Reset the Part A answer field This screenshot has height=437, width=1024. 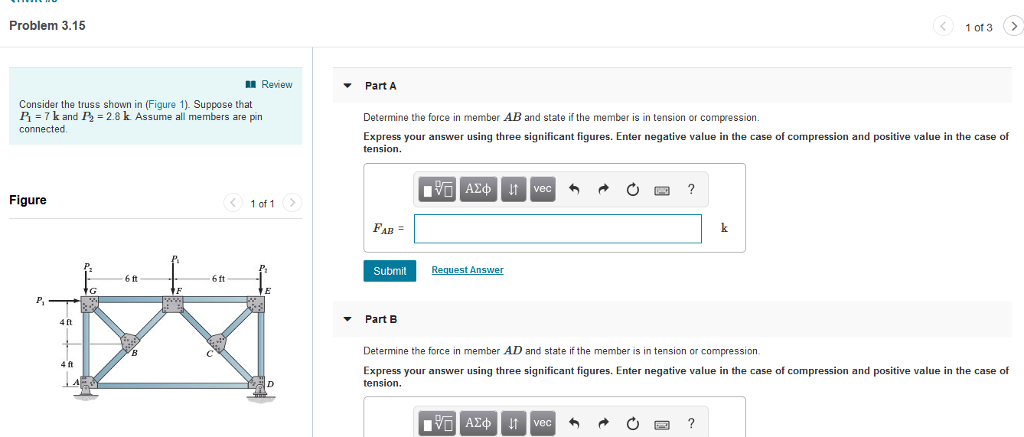[632, 190]
